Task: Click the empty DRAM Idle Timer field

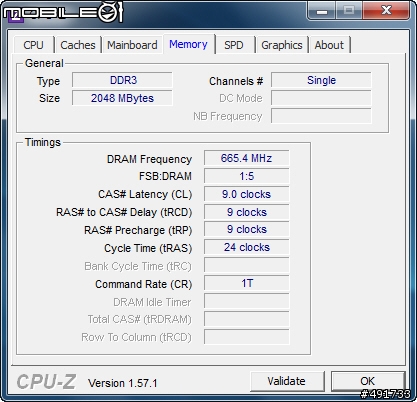Action: tap(247, 301)
